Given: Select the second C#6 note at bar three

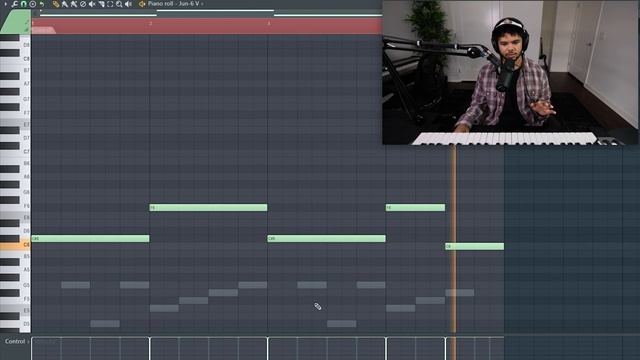Looking at the screenshot, I should pos(326,238).
